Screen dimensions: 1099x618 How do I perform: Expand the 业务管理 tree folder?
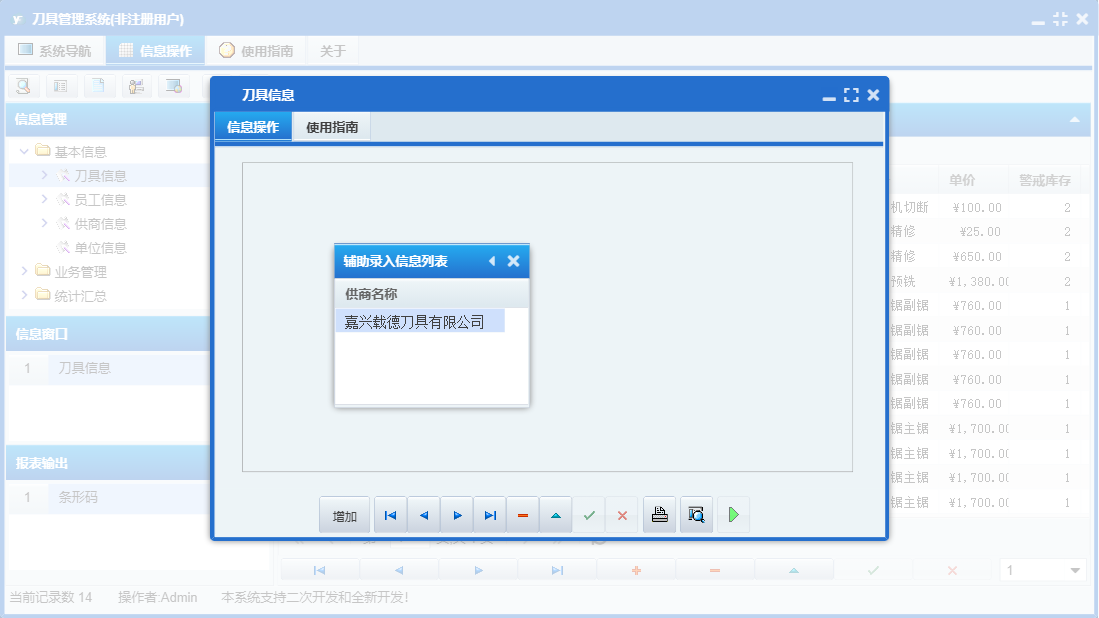coord(25,271)
